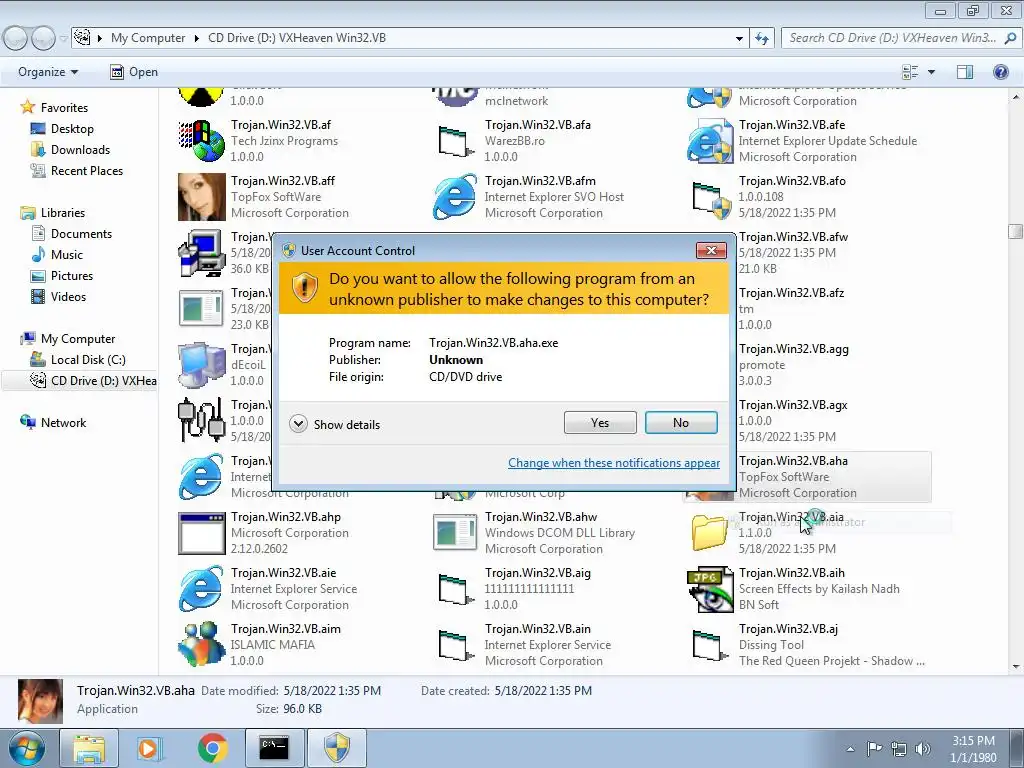Image resolution: width=1024 pixels, height=768 pixels.
Task: Click the UAC shield taskbar item
Action: click(336, 748)
